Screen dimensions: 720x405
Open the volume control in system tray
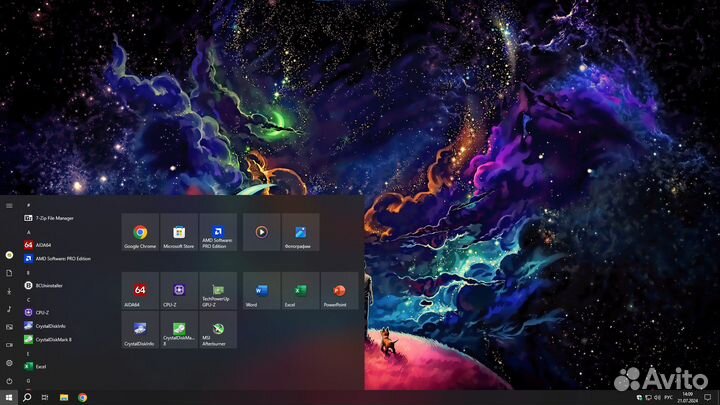pyautogui.click(x=657, y=397)
